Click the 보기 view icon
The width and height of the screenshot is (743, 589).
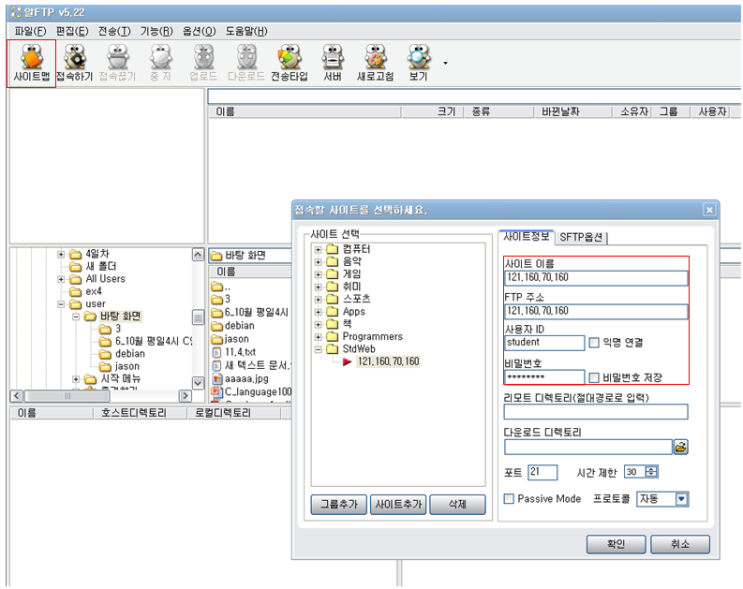[x=418, y=63]
